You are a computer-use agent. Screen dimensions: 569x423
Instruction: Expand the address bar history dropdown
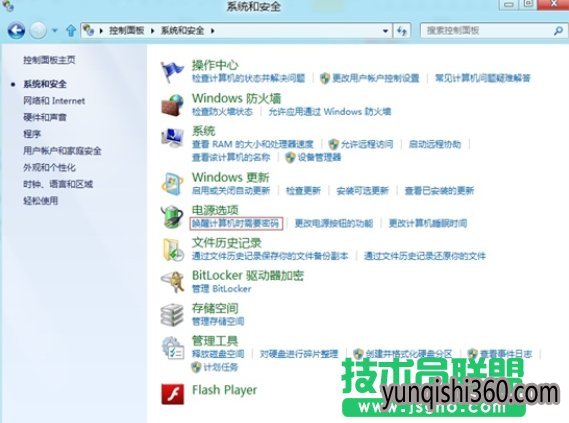pyautogui.click(x=385, y=31)
